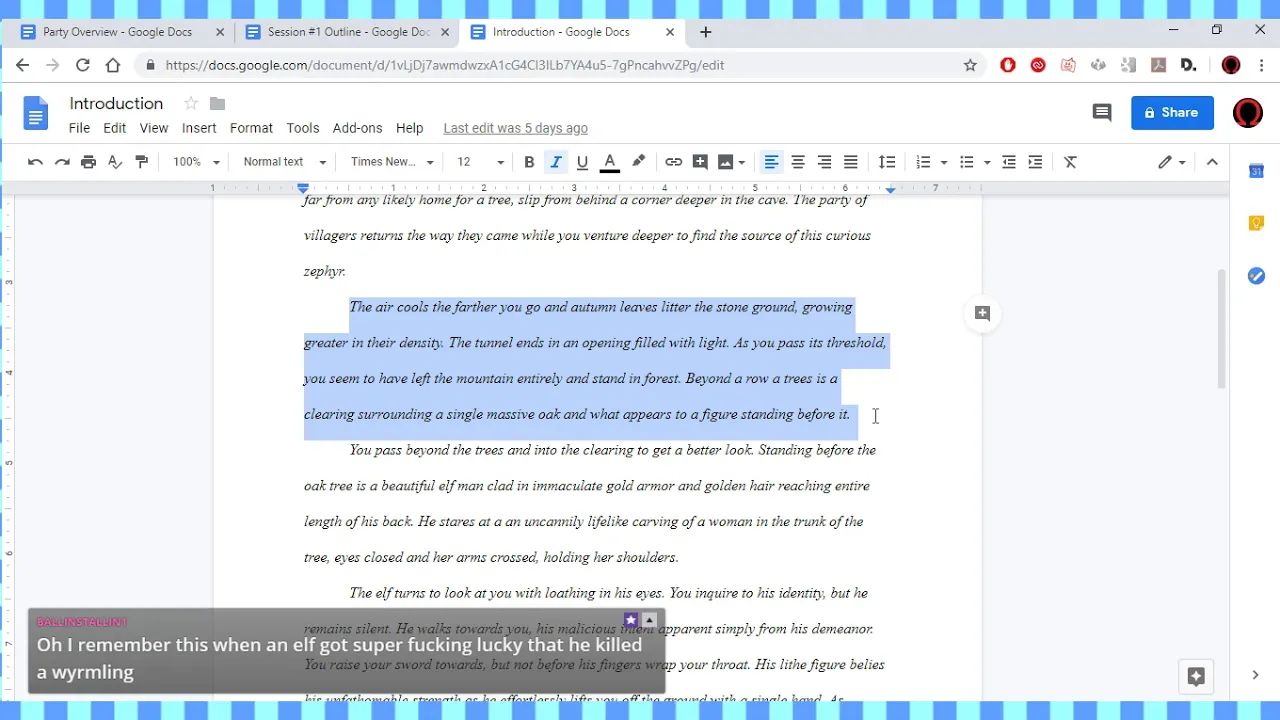Reload the page in the browser
The height and width of the screenshot is (720, 1280).
(x=83, y=65)
